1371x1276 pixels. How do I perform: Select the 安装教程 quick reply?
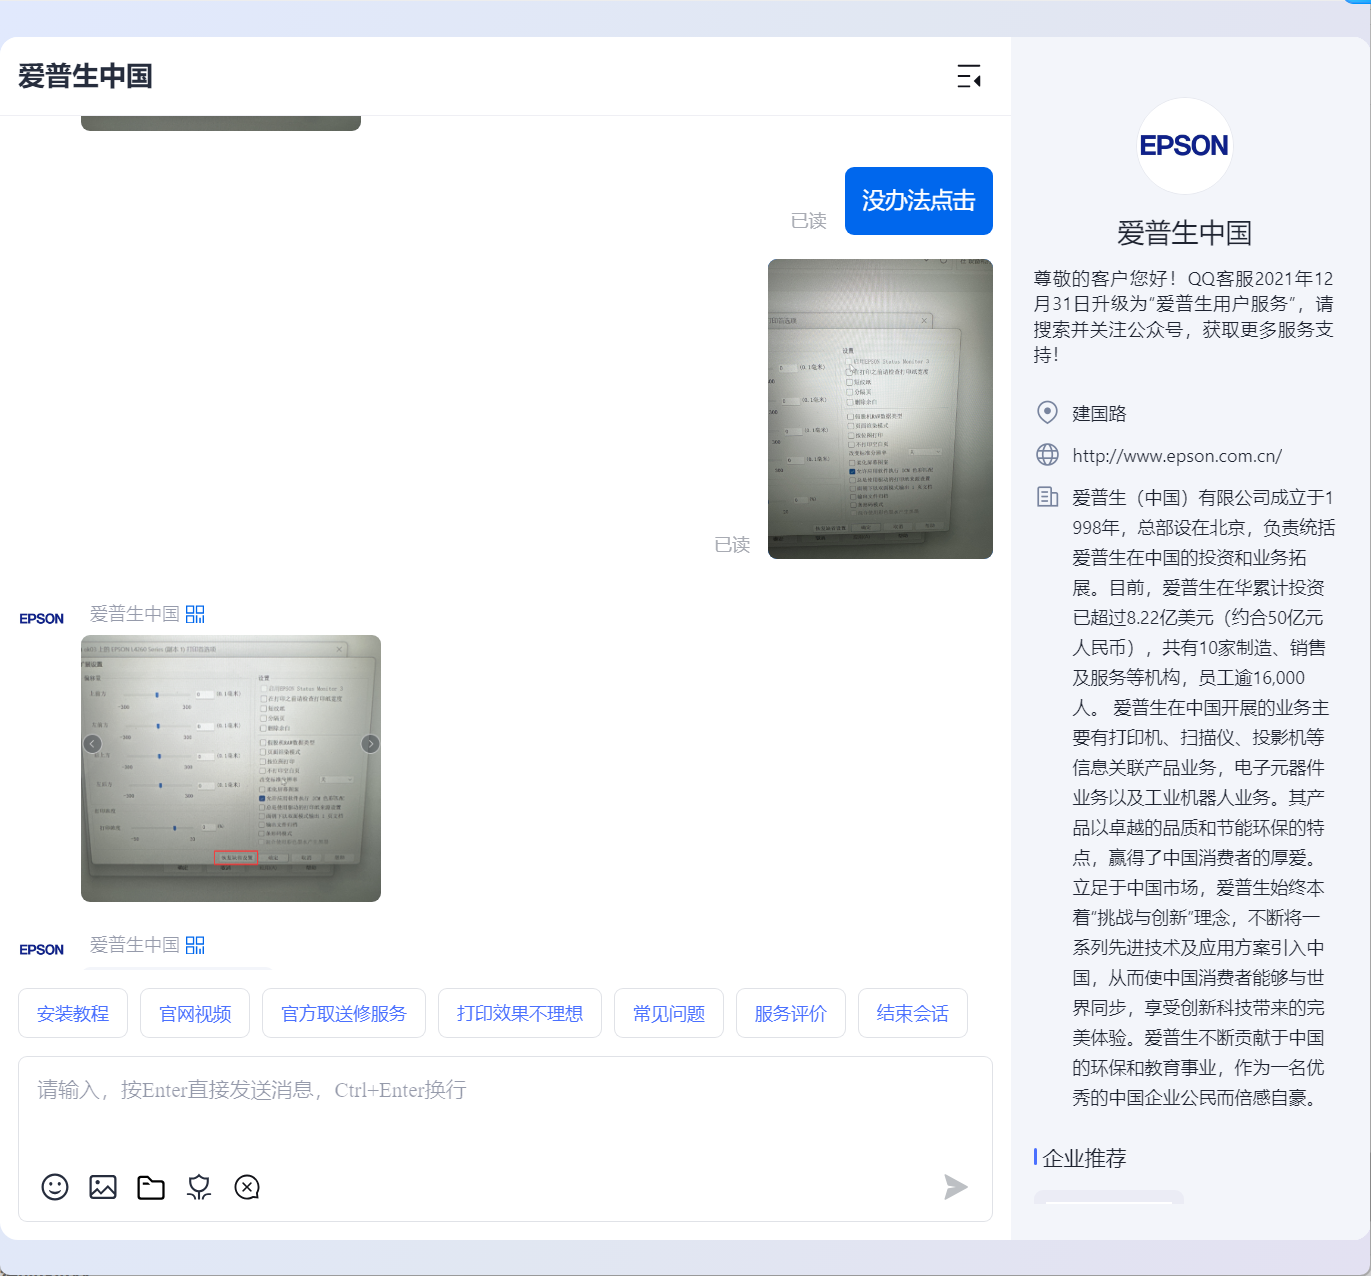pos(73,1013)
